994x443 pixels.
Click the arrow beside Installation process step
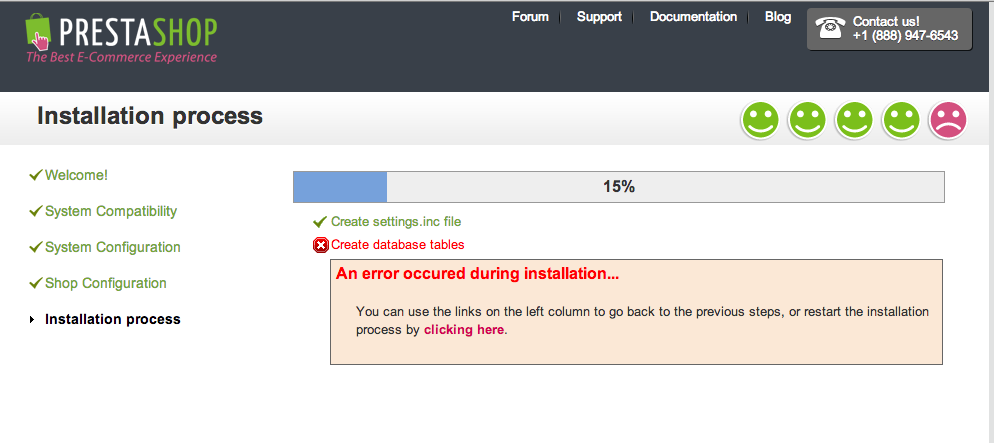pos(32,319)
